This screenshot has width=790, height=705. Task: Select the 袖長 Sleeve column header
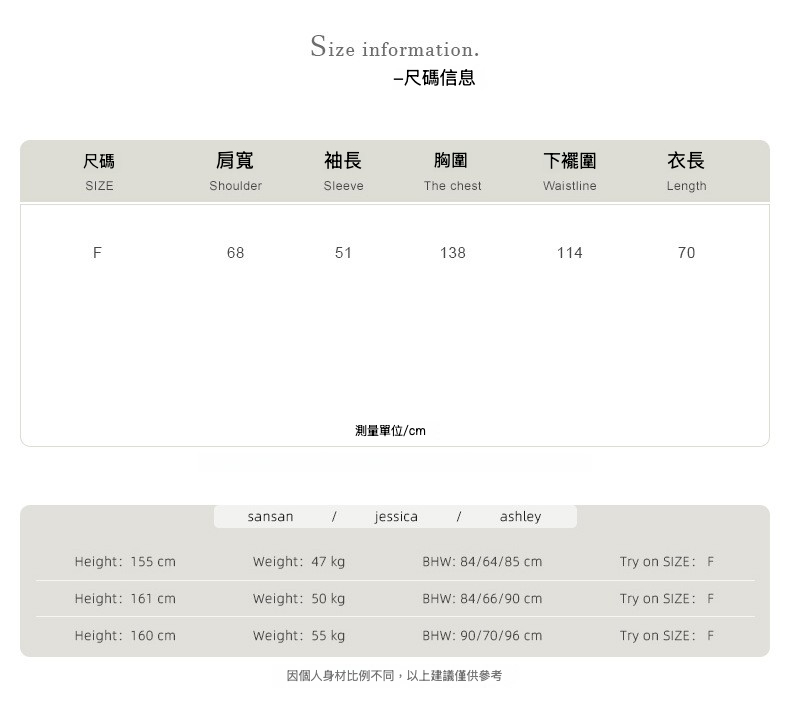343,172
